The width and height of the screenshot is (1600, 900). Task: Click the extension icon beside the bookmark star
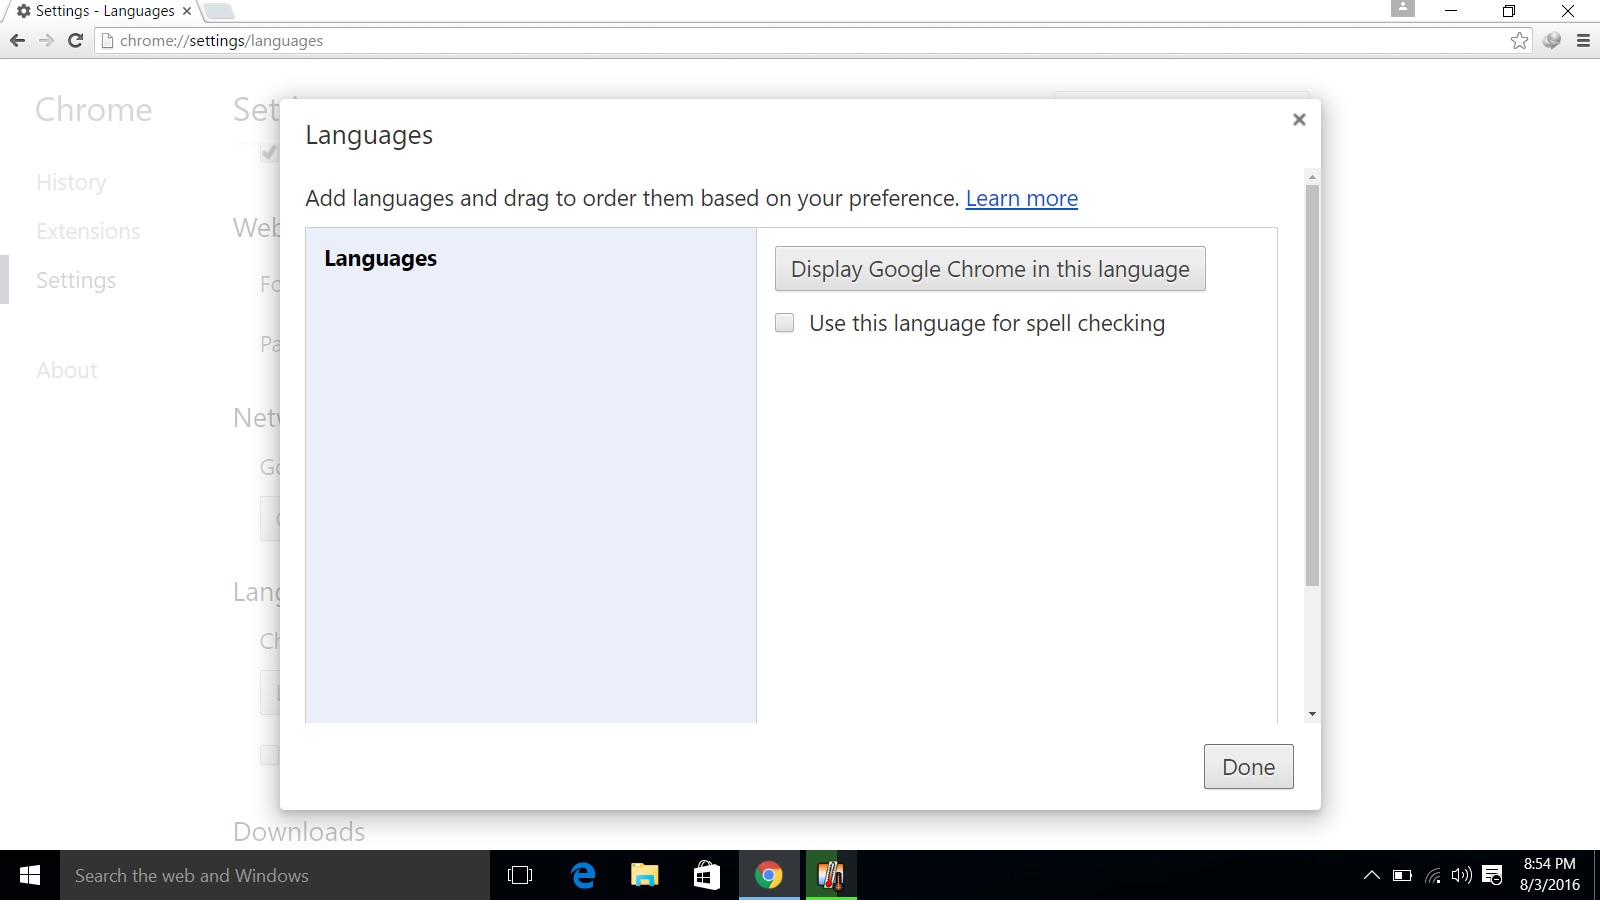click(x=1552, y=40)
